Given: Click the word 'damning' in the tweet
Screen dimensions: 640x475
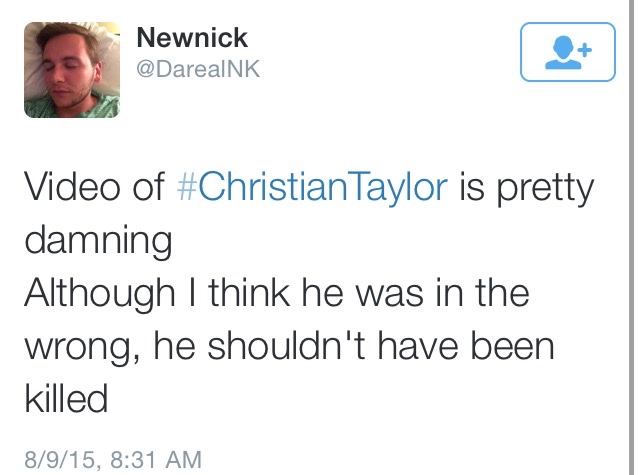Looking at the screenshot, I should 97,241.
